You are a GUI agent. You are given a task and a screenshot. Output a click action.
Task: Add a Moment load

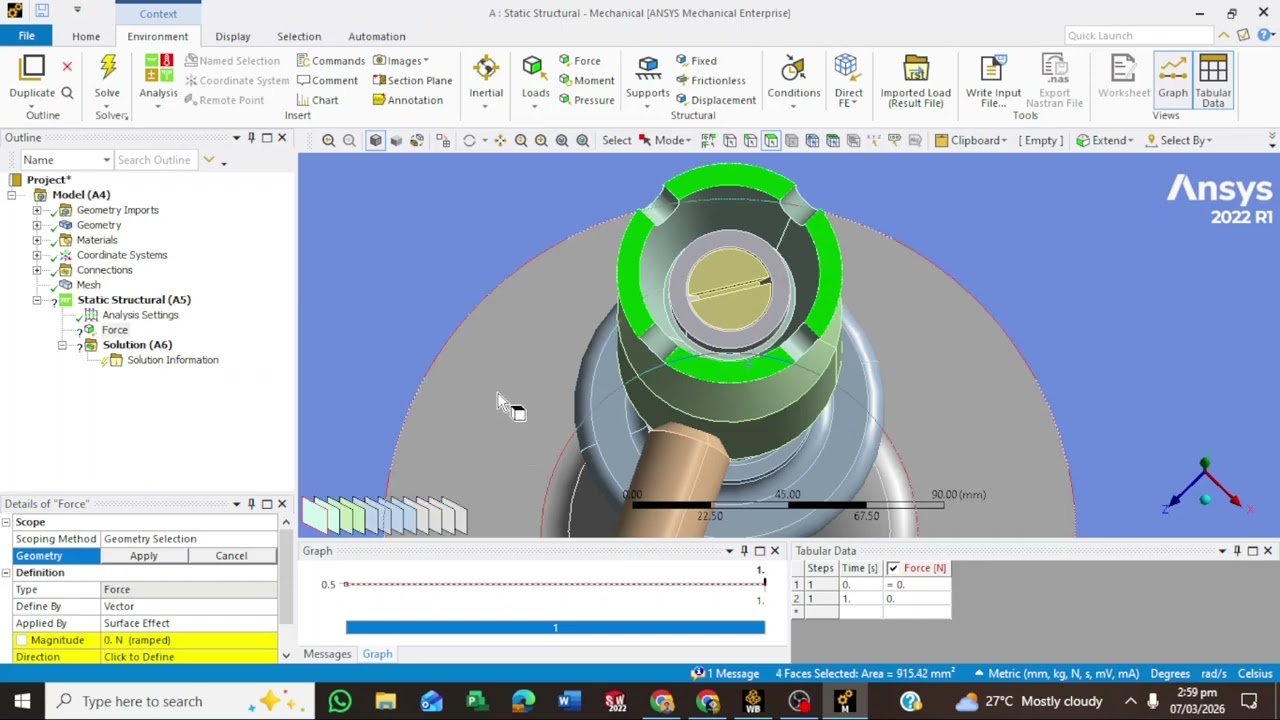click(x=586, y=81)
